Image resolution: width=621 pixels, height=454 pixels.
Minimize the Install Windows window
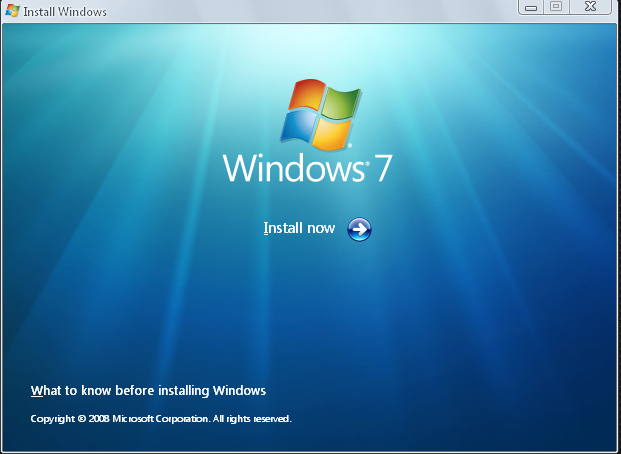coord(531,7)
